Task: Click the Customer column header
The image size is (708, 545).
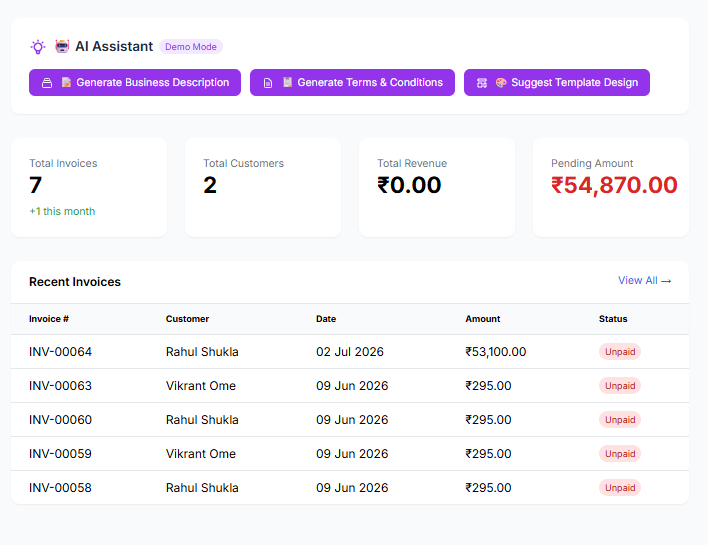Action: [187, 319]
